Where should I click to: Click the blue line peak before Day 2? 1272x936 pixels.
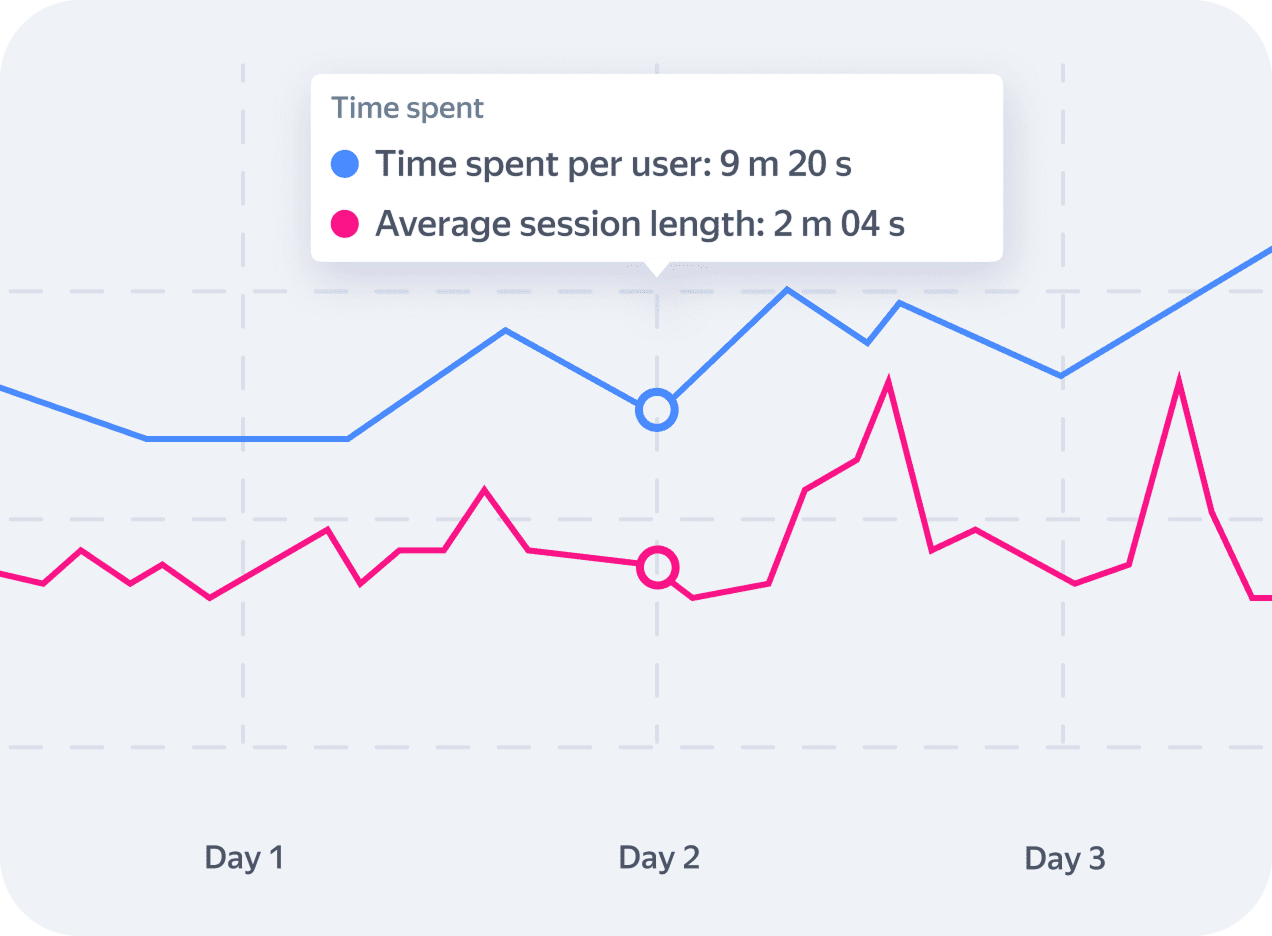505,329
